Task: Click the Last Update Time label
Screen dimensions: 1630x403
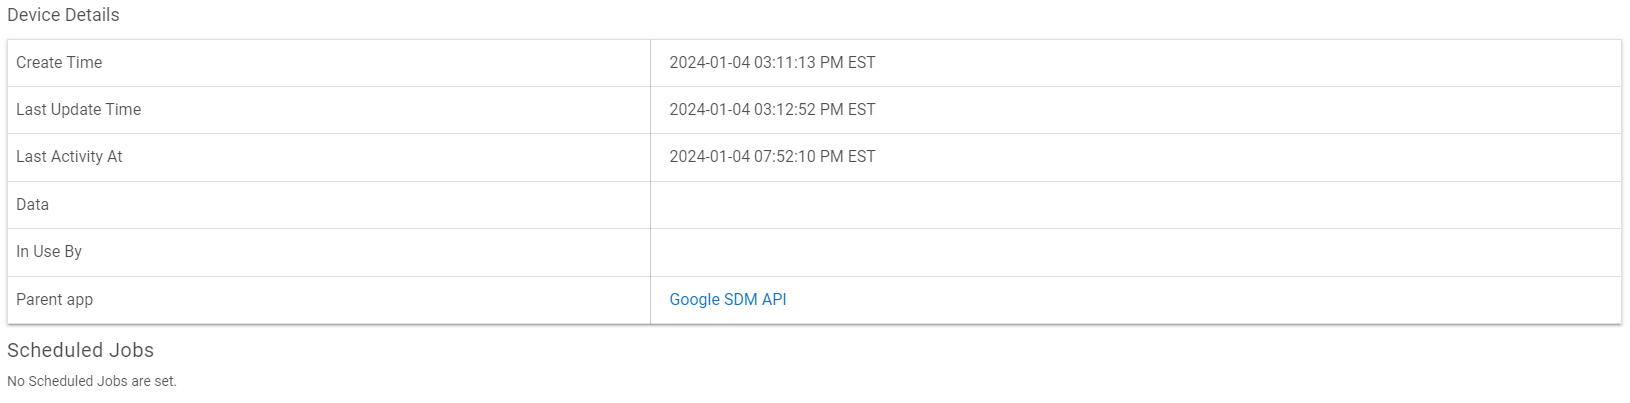Action: (x=78, y=109)
